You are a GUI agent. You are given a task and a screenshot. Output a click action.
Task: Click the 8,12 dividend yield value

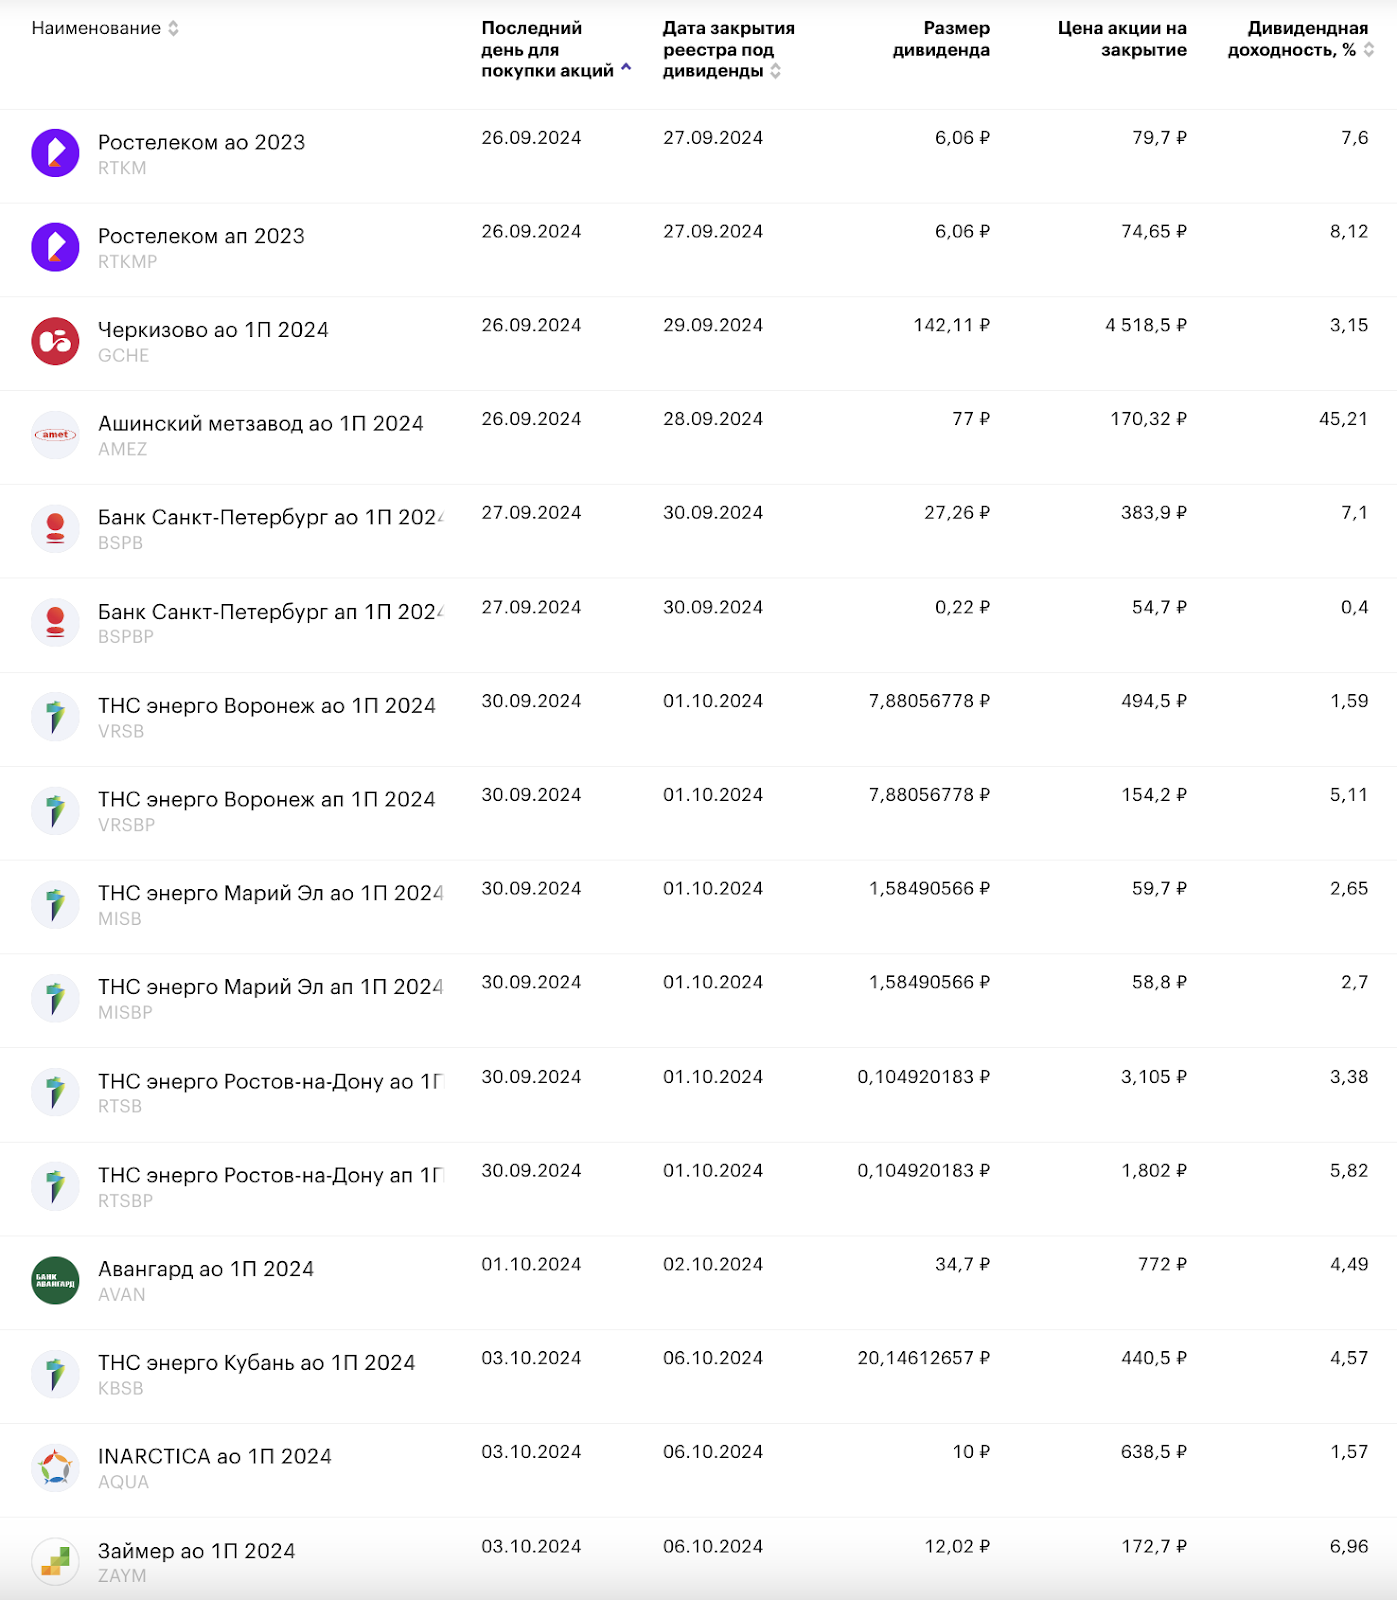1349,231
